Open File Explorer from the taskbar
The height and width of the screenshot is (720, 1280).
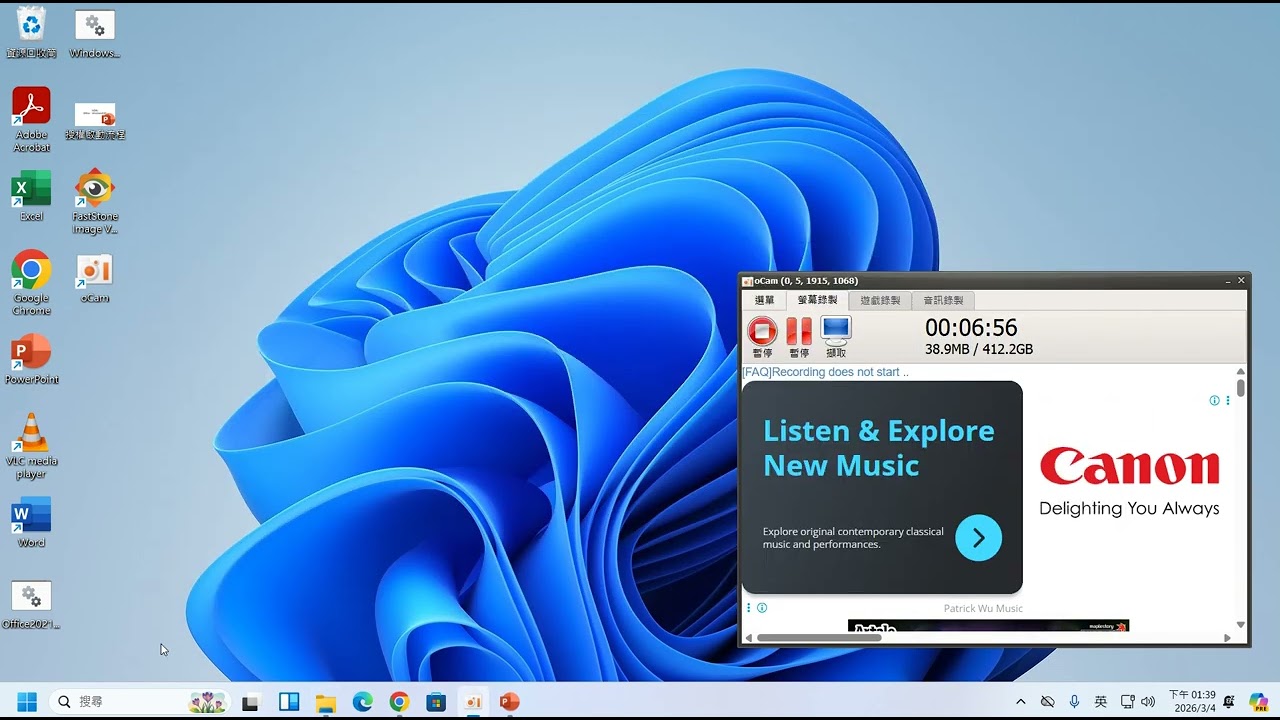tap(325, 702)
